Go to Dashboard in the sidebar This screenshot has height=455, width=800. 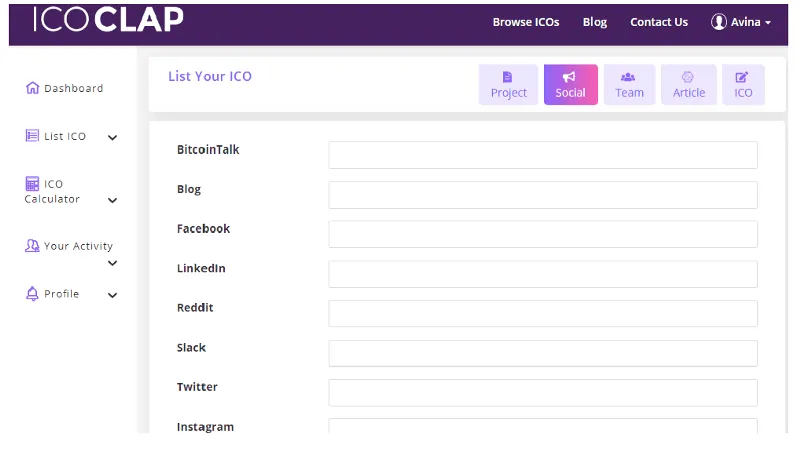[73, 88]
